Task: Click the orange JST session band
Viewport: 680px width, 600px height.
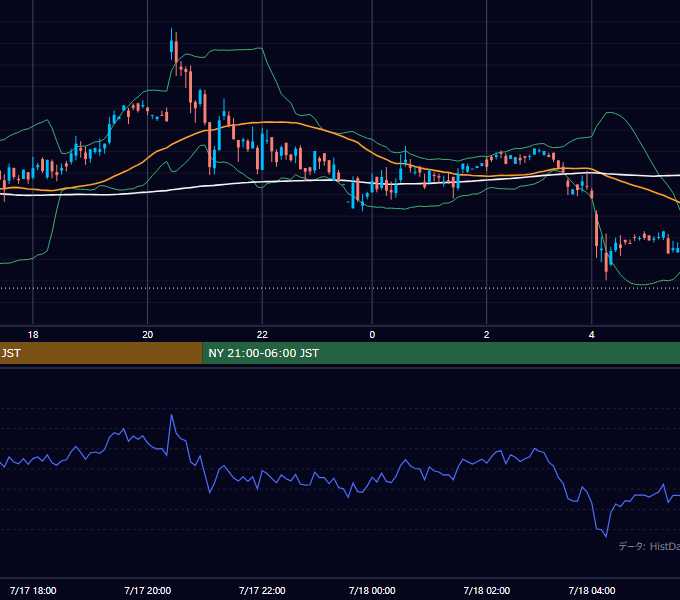Action: pyautogui.click(x=101, y=353)
